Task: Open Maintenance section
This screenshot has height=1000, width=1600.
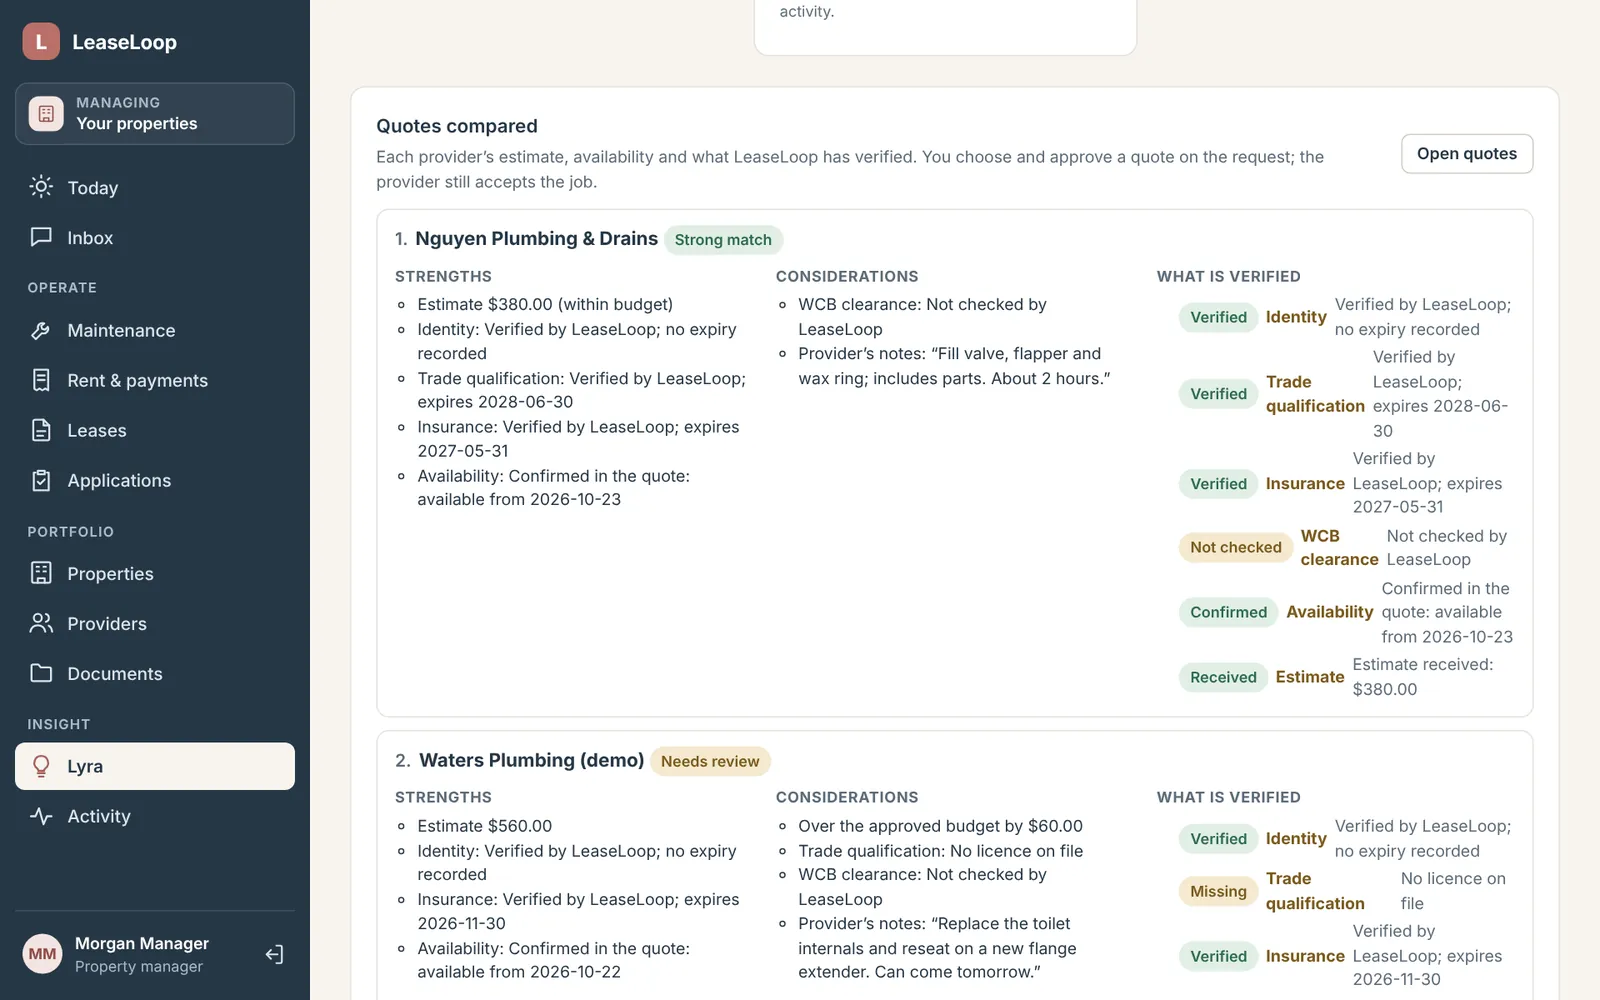Action: click(155, 330)
